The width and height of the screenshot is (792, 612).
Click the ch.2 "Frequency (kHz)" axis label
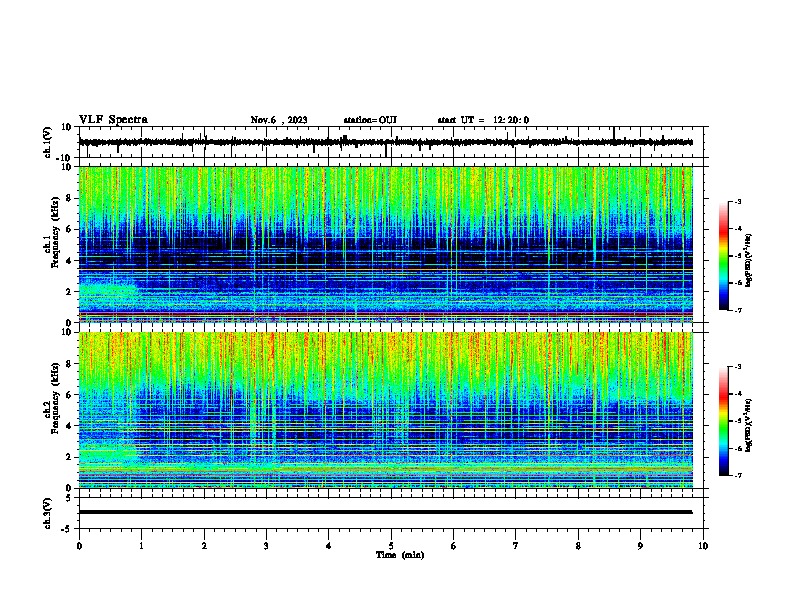56,398
